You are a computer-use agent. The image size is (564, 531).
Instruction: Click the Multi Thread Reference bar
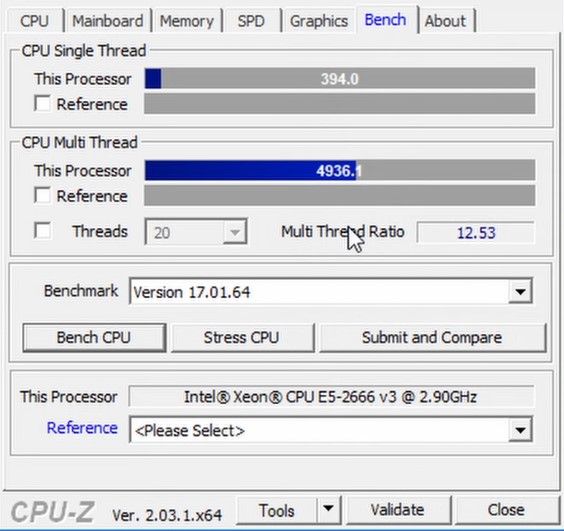tap(340, 195)
